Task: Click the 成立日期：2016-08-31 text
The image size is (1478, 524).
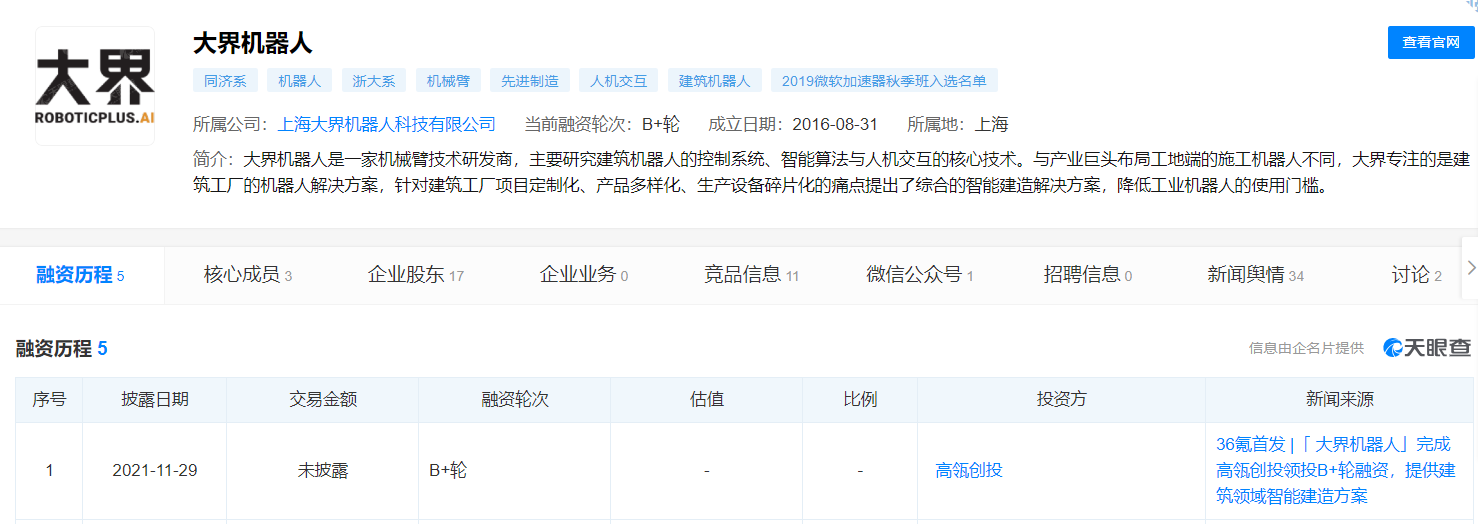Action: (x=793, y=124)
